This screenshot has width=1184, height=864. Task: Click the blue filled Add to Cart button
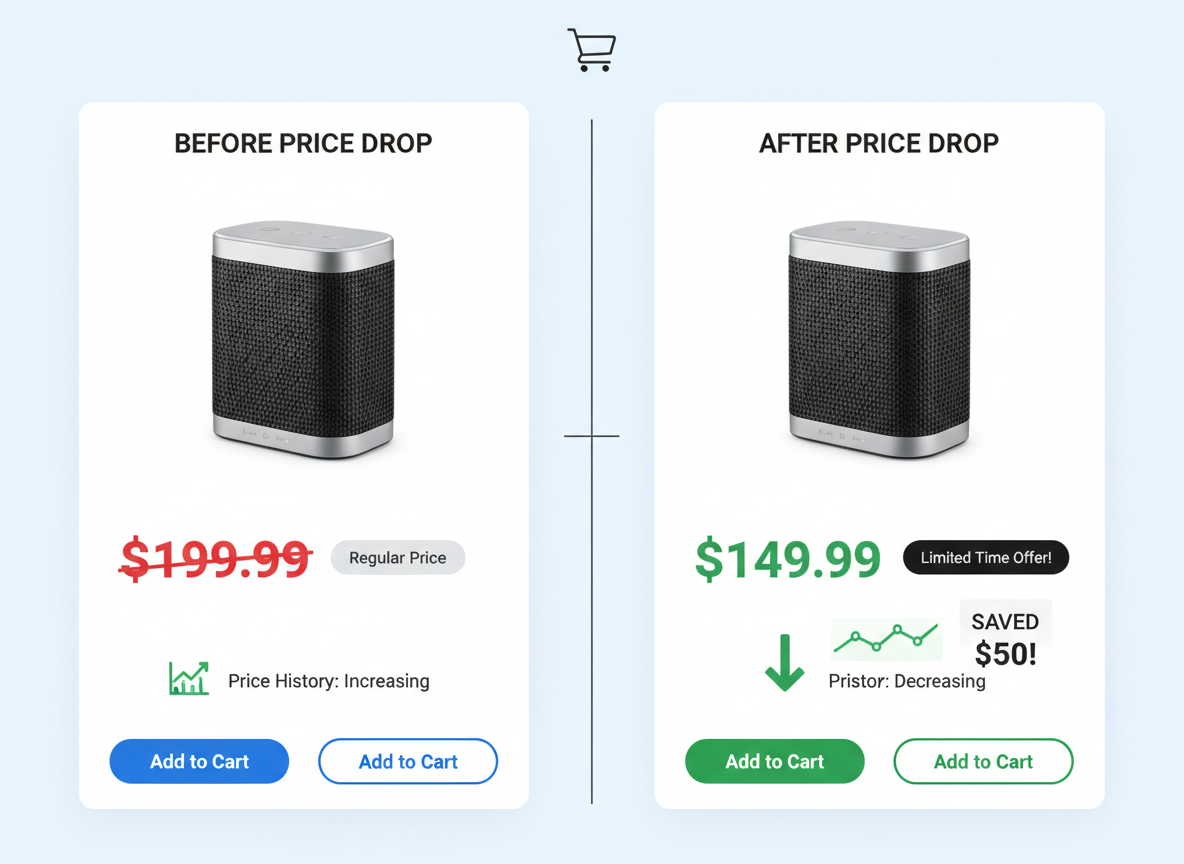click(198, 761)
